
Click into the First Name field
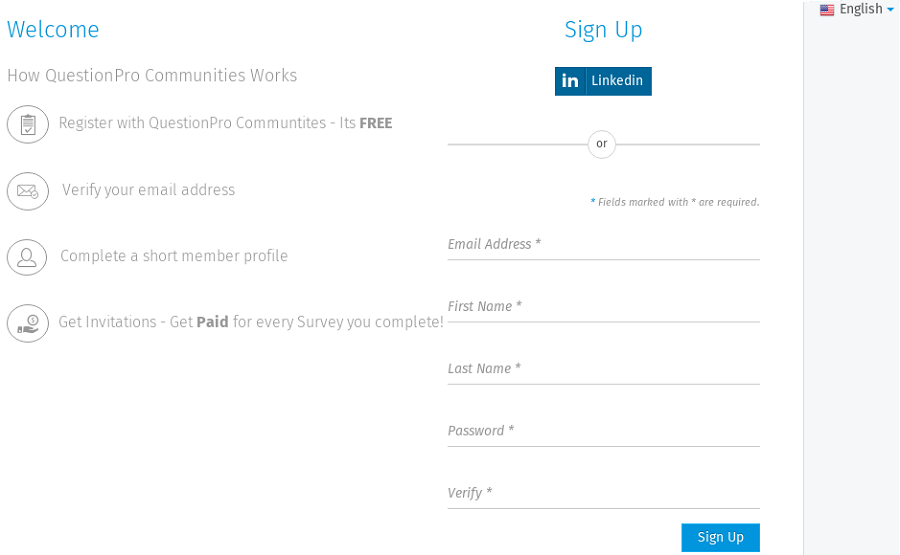coord(603,307)
